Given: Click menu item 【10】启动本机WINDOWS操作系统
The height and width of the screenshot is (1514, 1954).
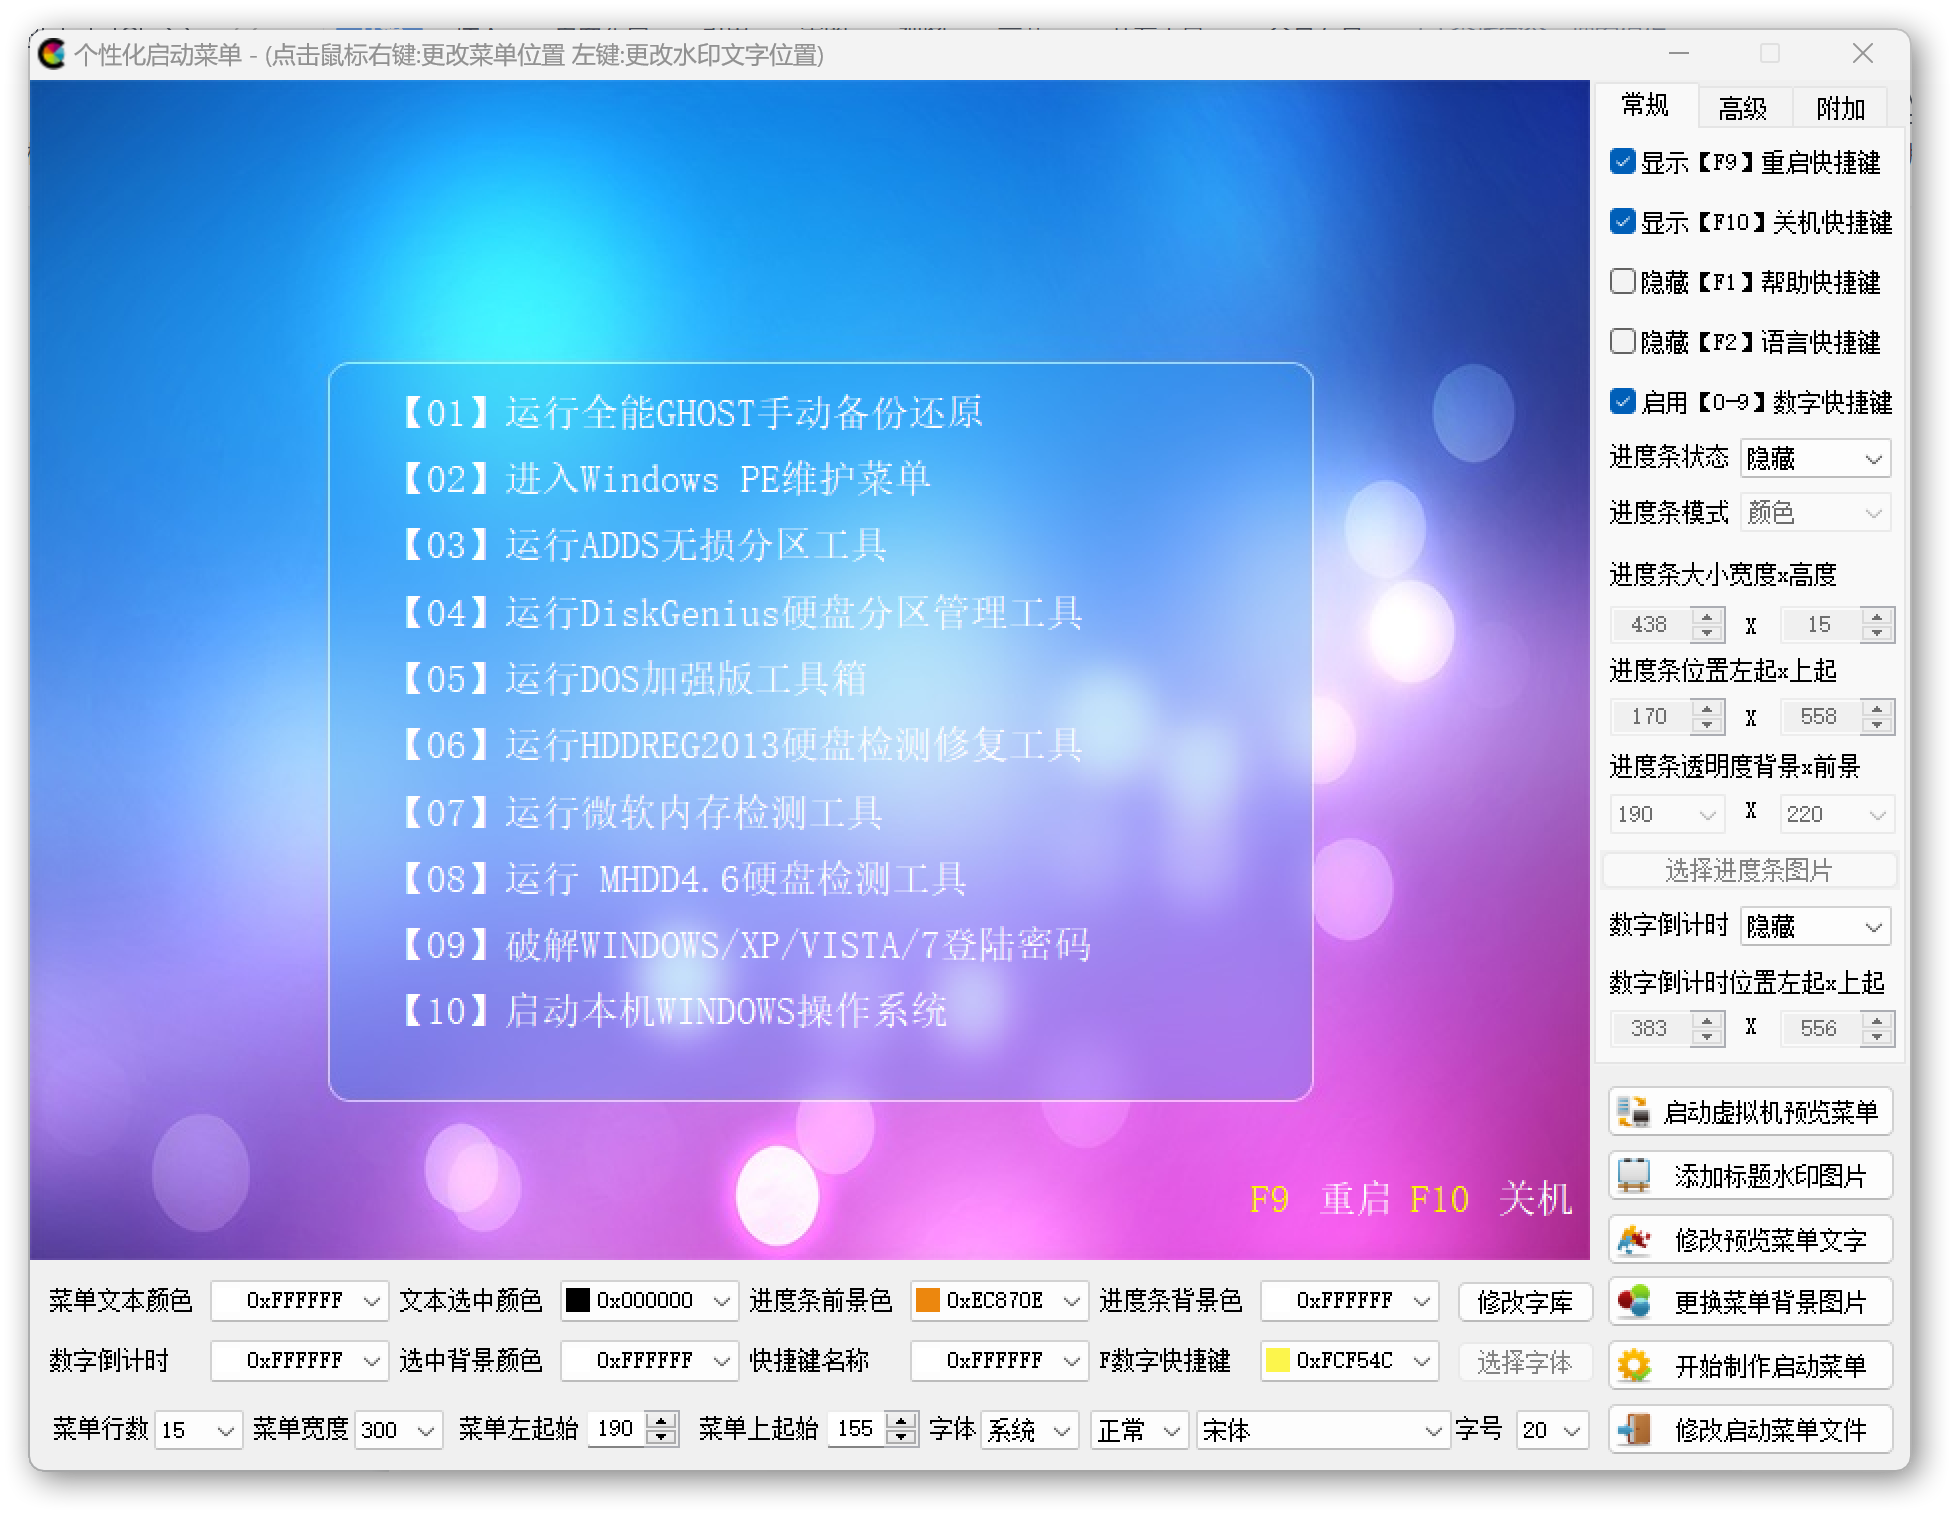Looking at the screenshot, I should tap(672, 1010).
